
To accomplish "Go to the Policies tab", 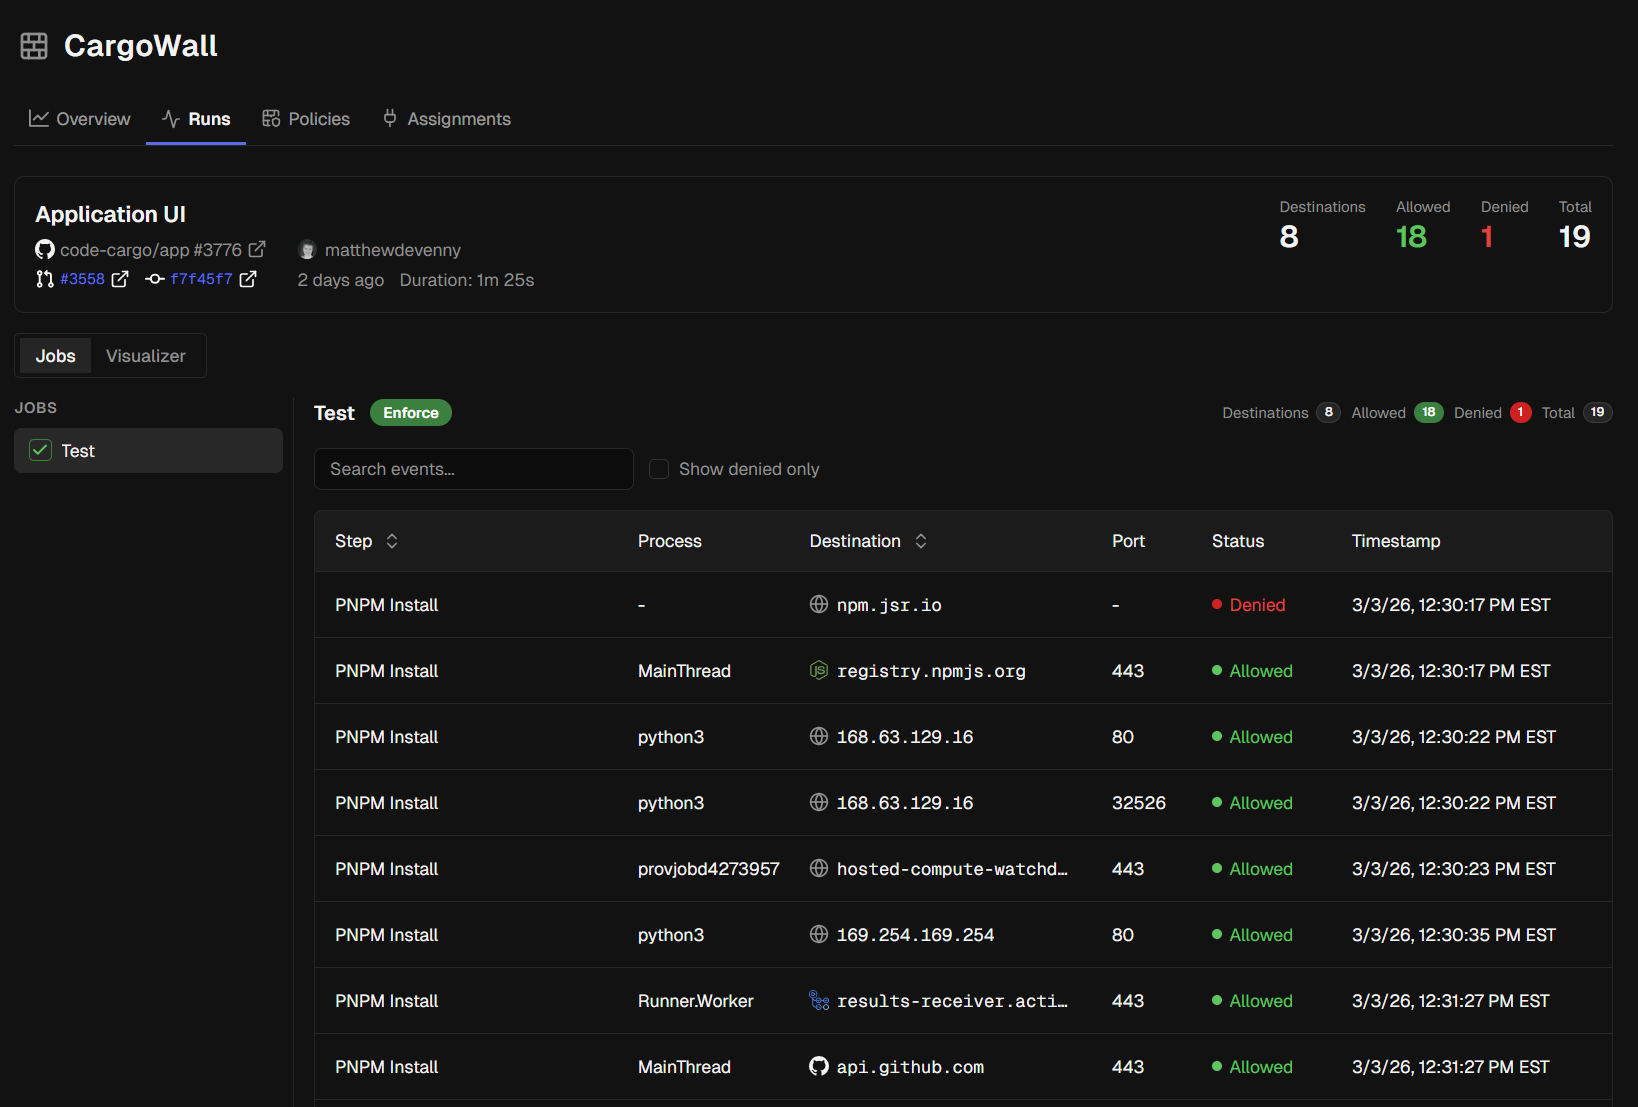I will click(306, 119).
